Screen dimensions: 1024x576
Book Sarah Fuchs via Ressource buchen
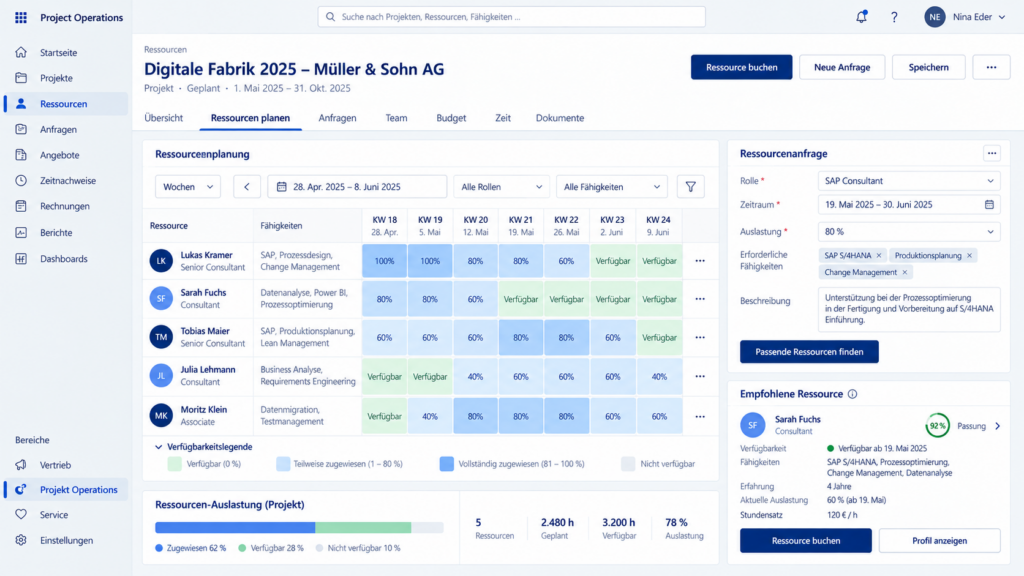pos(805,541)
